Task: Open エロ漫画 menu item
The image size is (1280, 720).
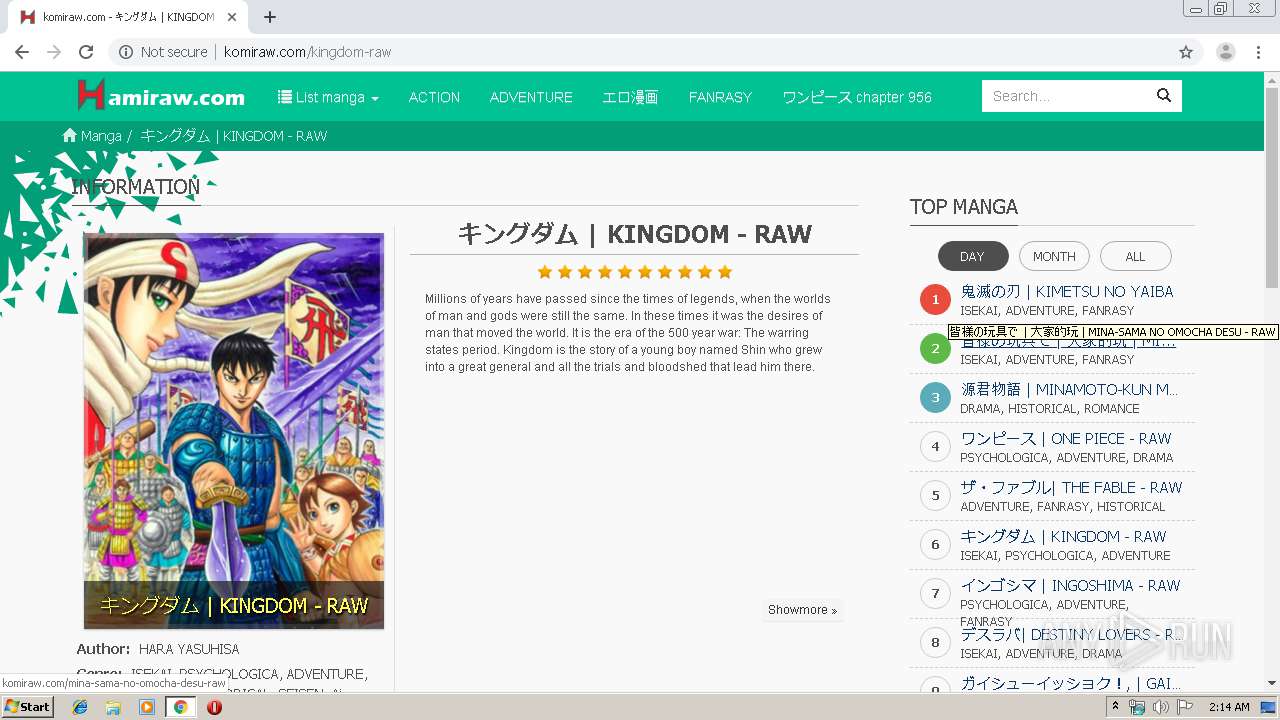Action: (630, 97)
